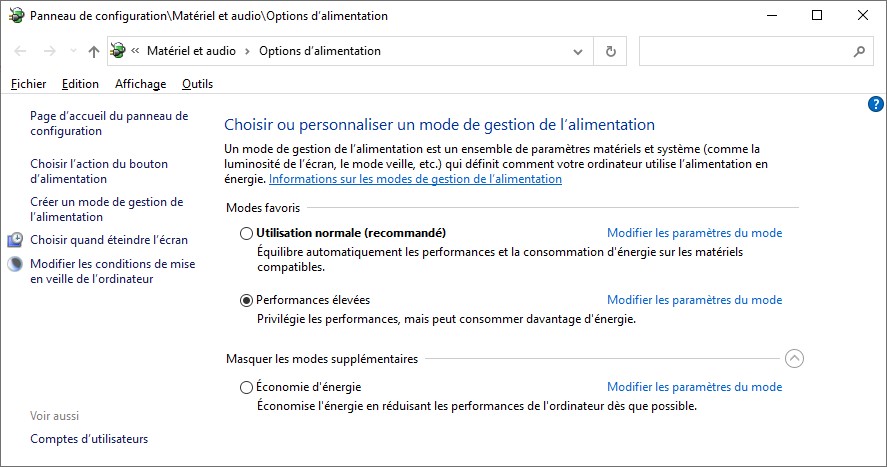Open the Affichage menu
Screen dimensions: 887x467
click(140, 84)
